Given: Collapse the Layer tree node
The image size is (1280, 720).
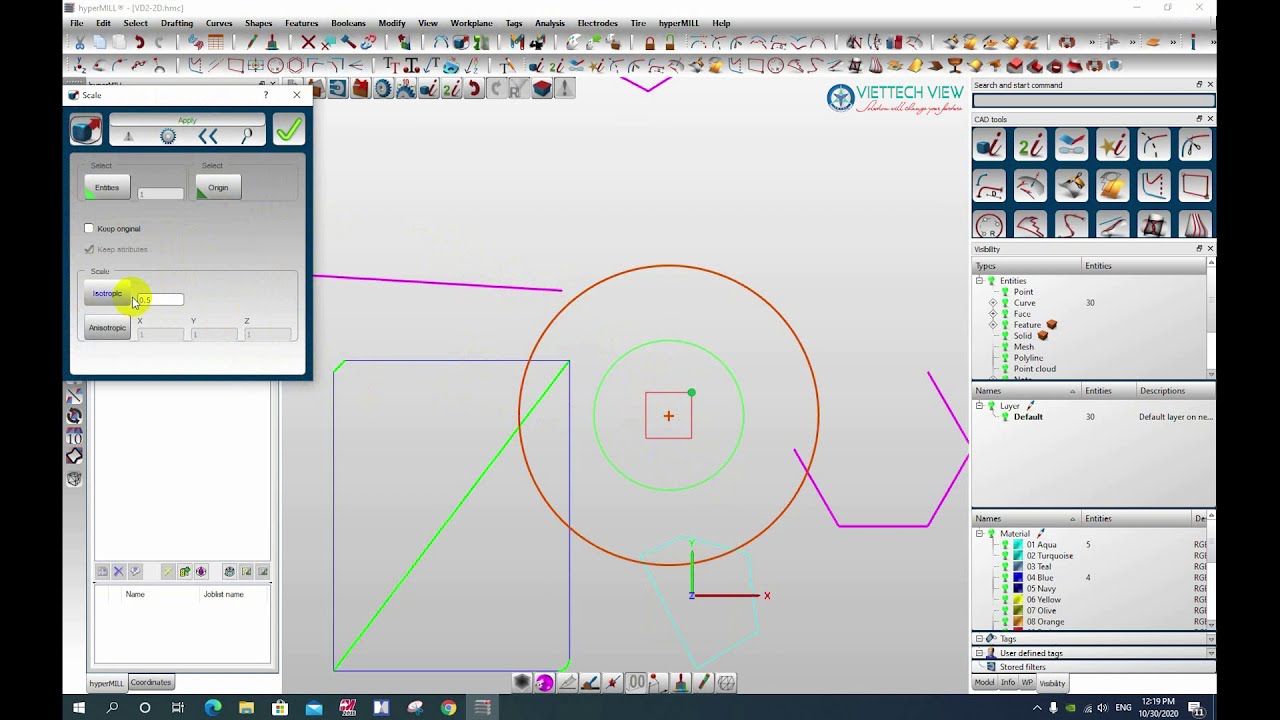Looking at the screenshot, I should 980,406.
